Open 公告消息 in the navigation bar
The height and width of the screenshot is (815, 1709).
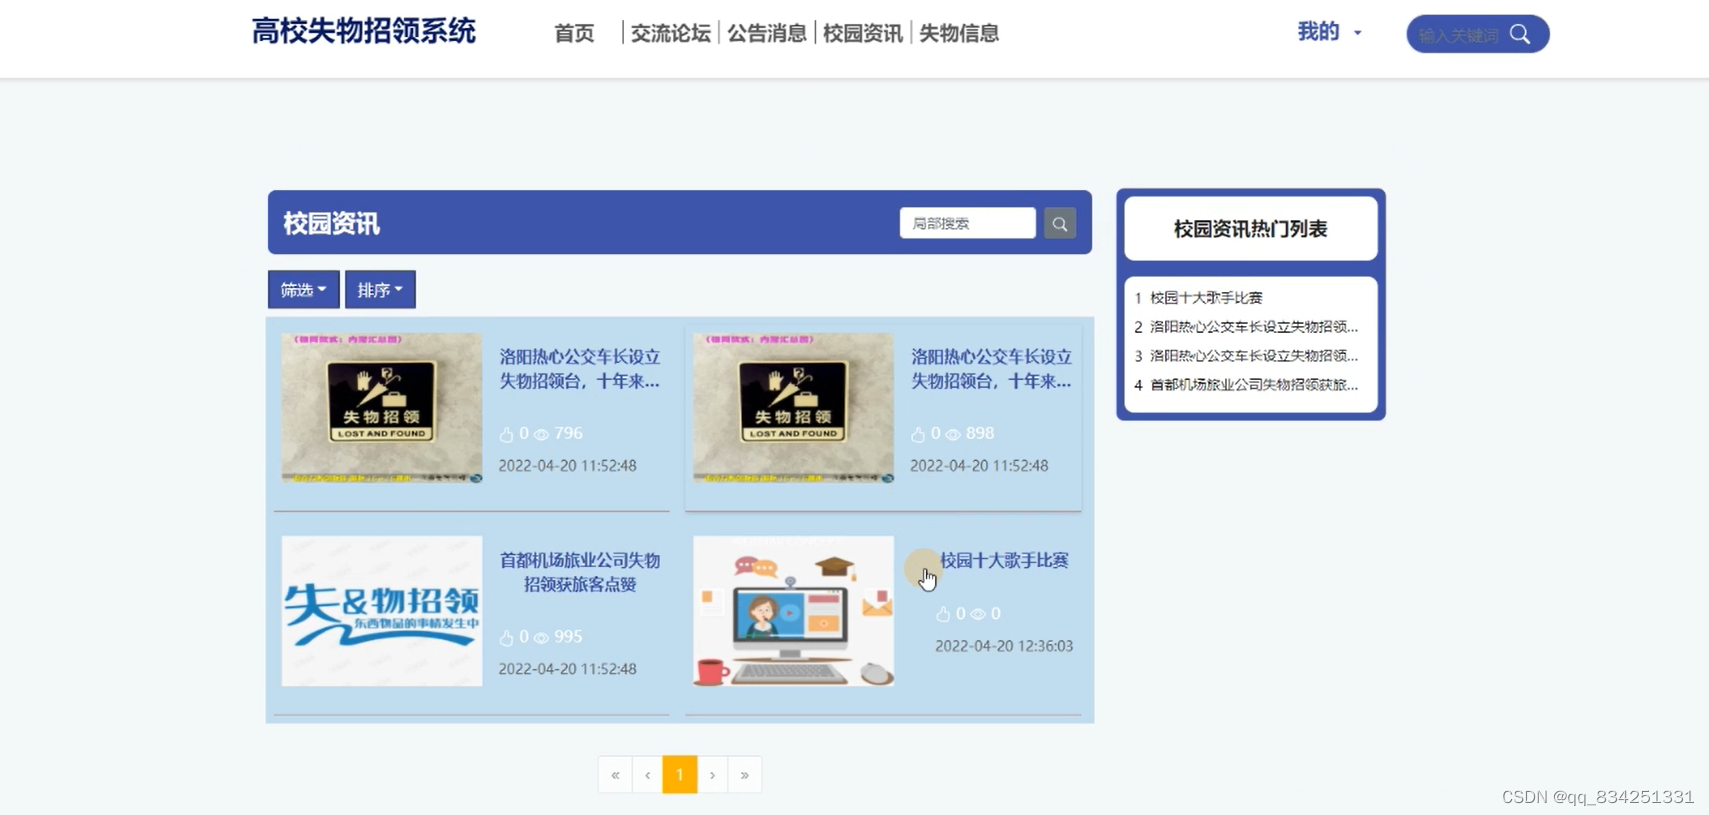coord(767,33)
